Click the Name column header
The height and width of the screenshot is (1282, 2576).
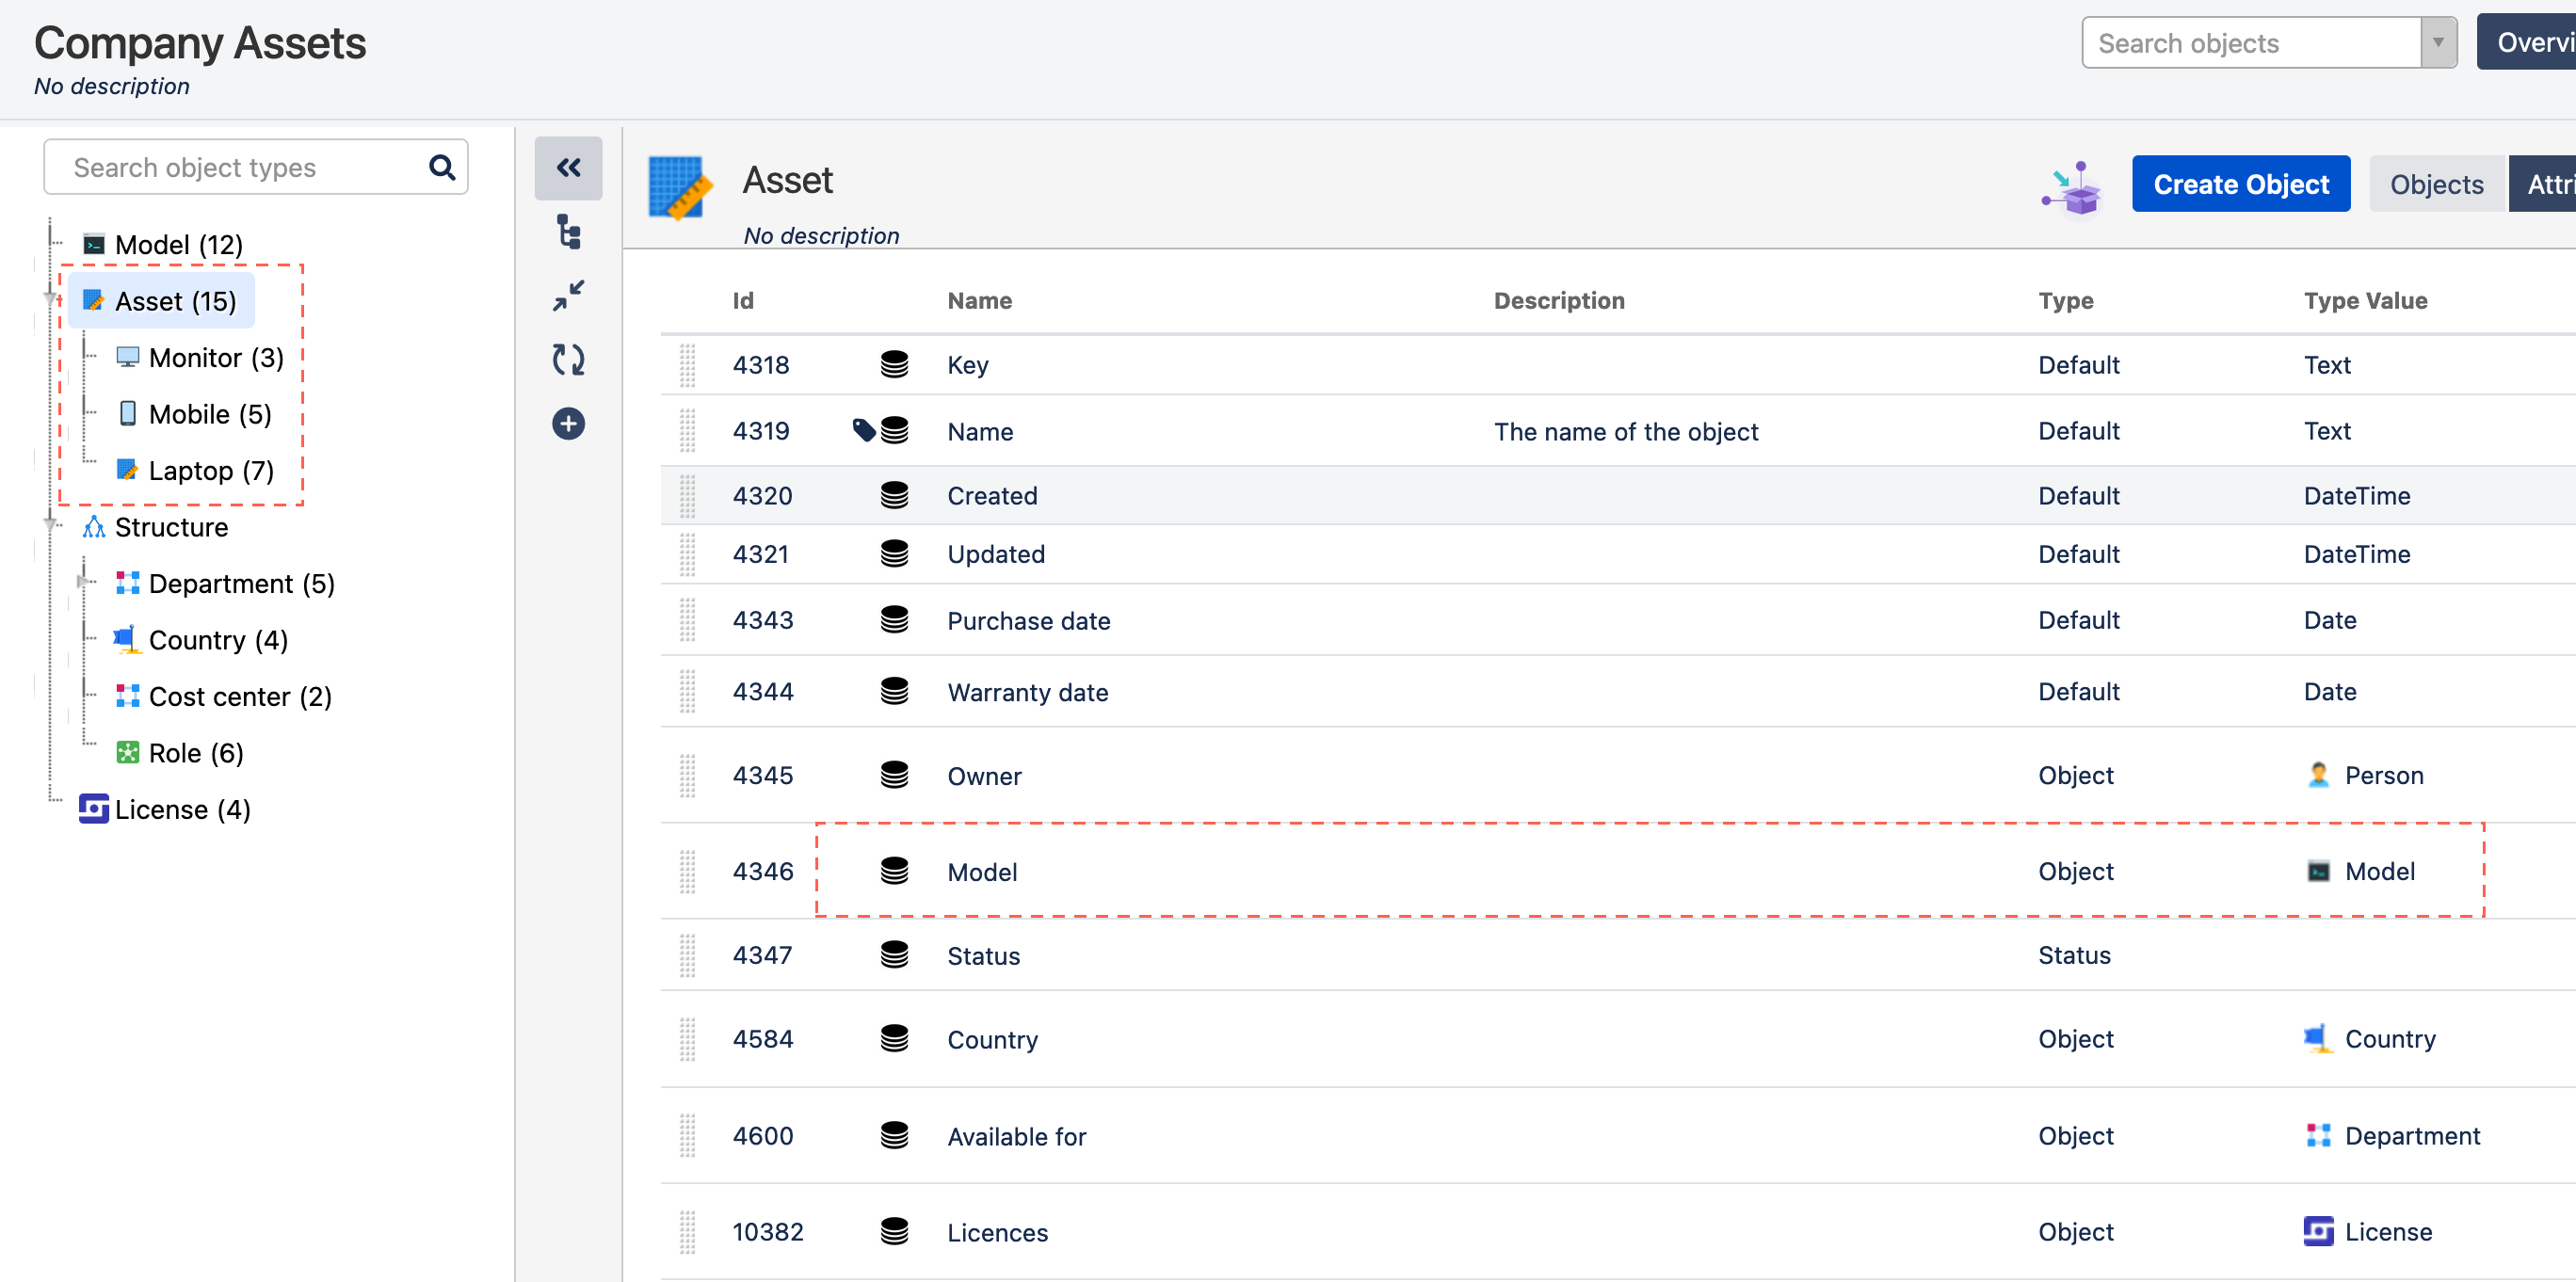coord(979,301)
